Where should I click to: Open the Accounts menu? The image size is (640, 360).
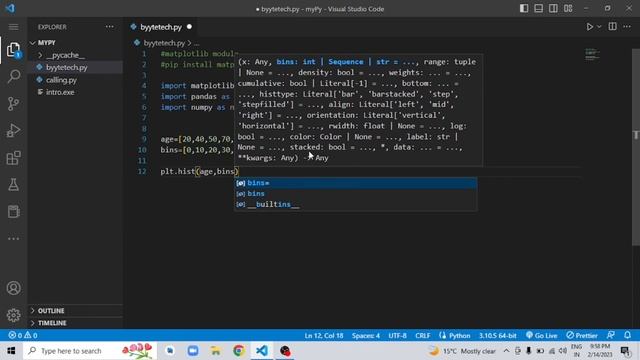pos(13,288)
